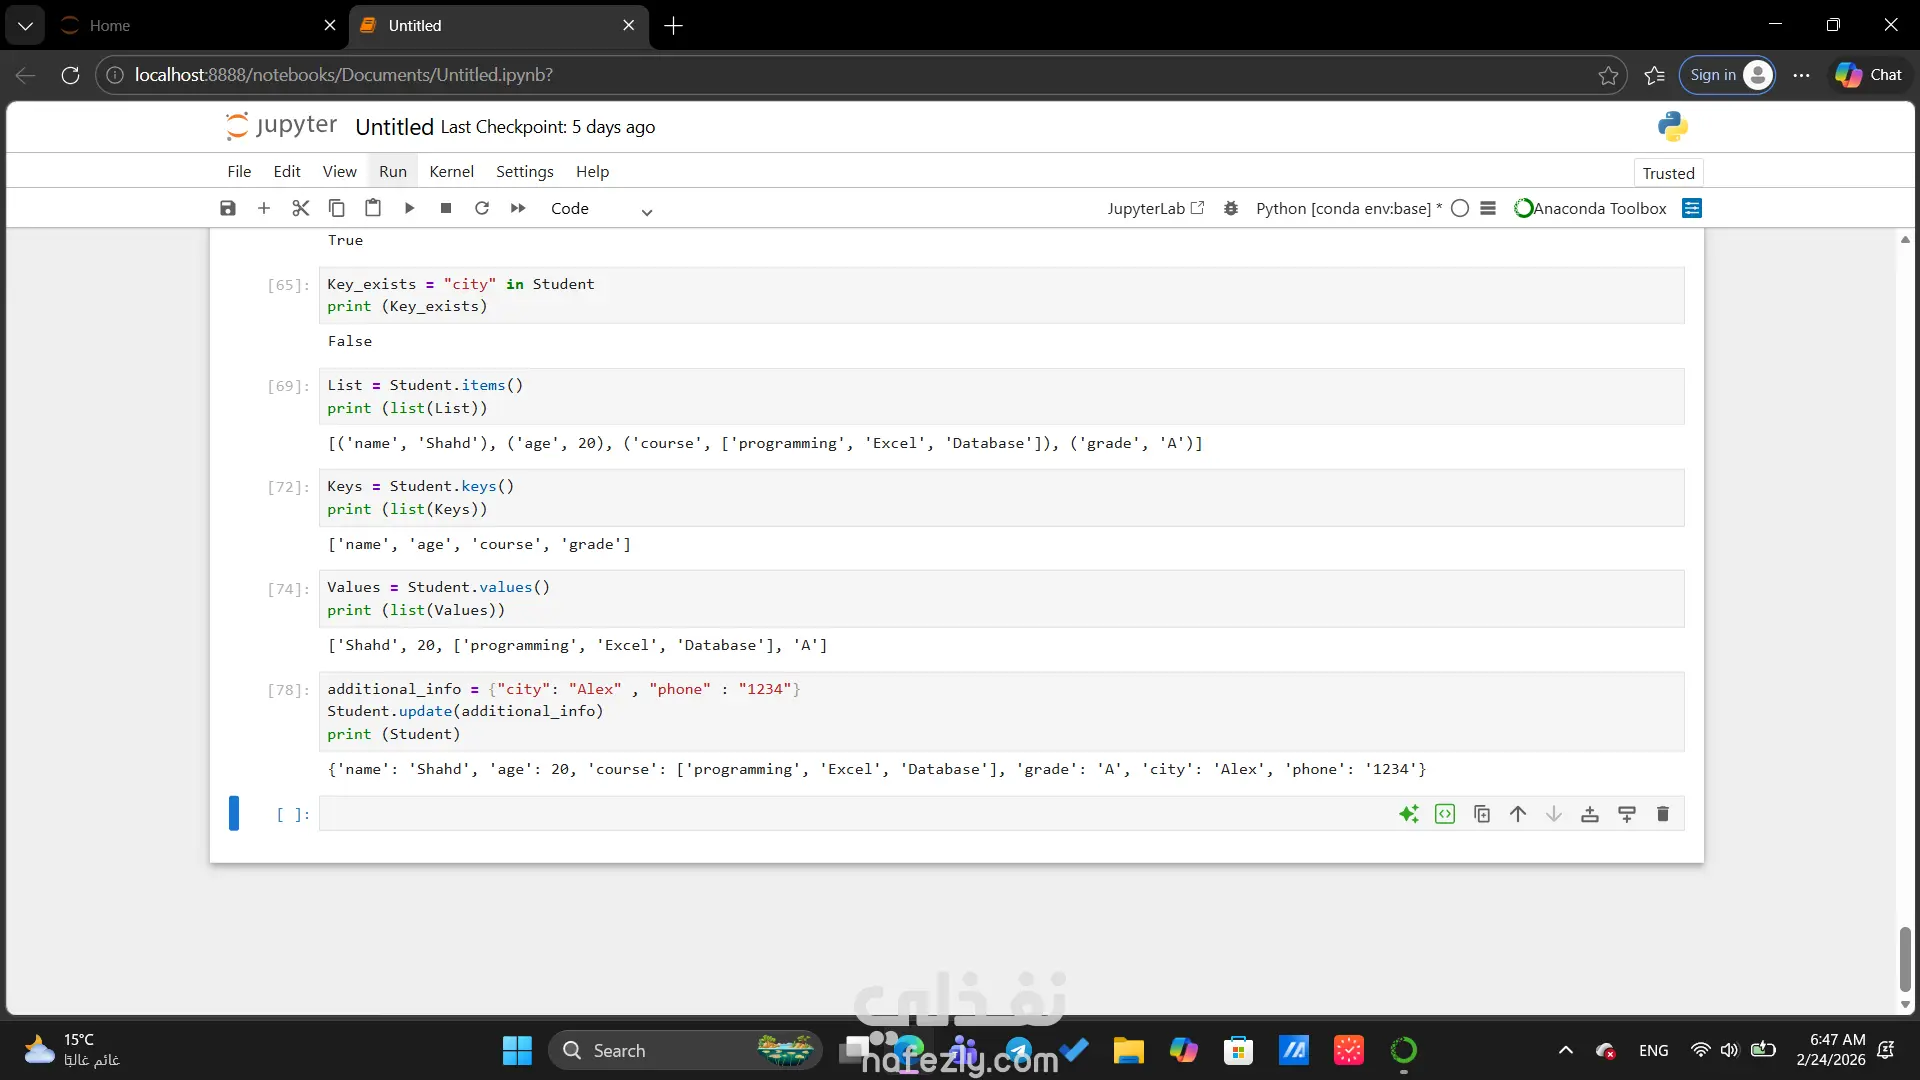Interrupt the kernel with the stop icon
The image size is (1920, 1080).
click(446, 208)
